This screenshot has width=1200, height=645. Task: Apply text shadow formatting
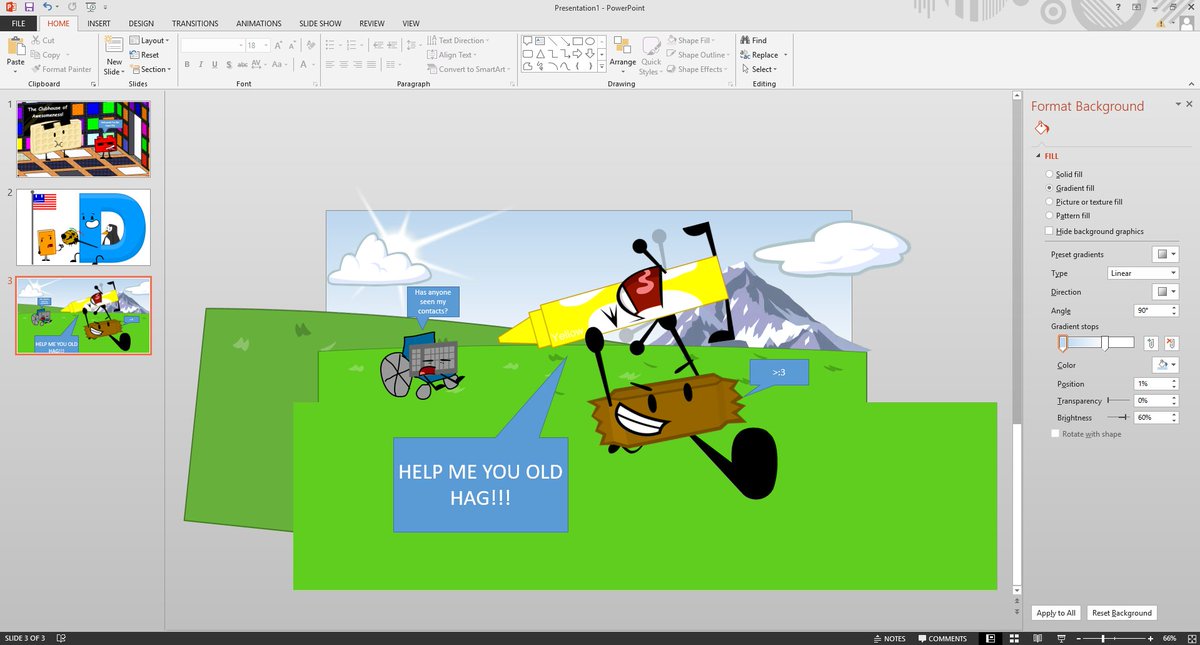pos(229,64)
